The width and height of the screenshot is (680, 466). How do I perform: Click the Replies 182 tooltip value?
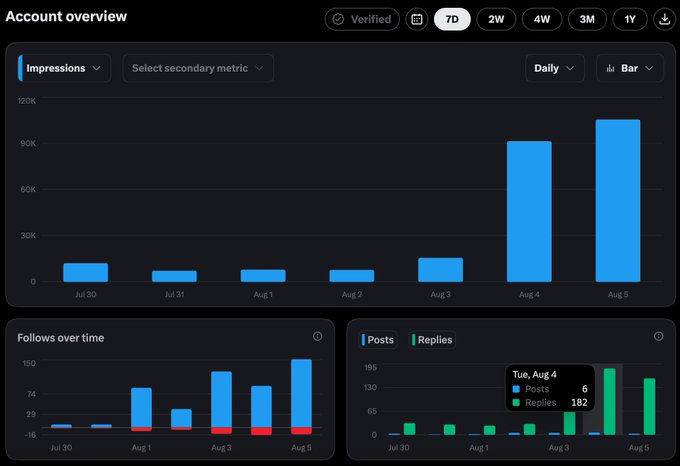click(x=579, y=403)
